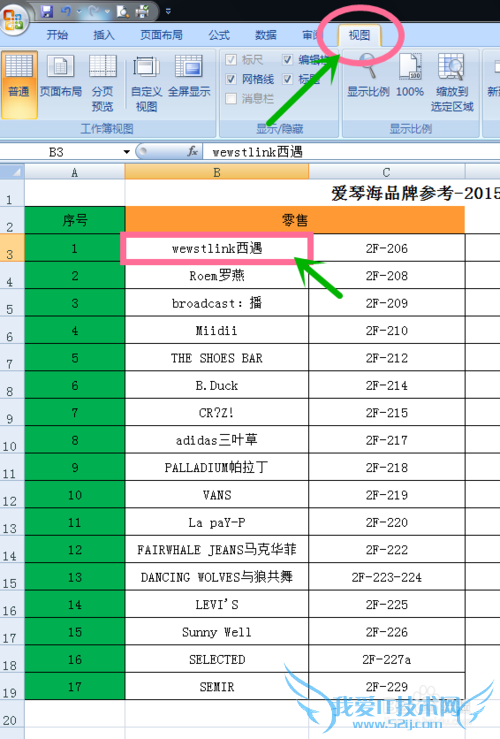Image resolution: width=500 pixels, height=739 pixels.
Task: Open the Data (数据) ribbon tab
Action: click(x=265, y=35)
